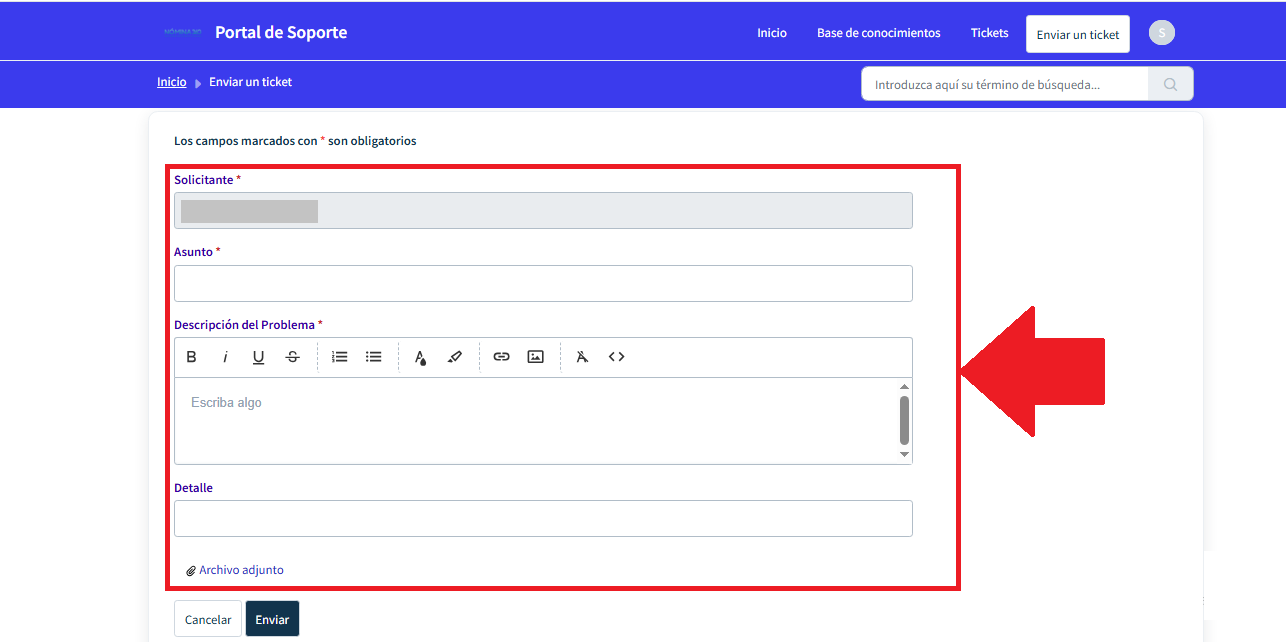
Task: Click the Enviar un ticket breadcrumb text
Action: [x=251, y=82]
